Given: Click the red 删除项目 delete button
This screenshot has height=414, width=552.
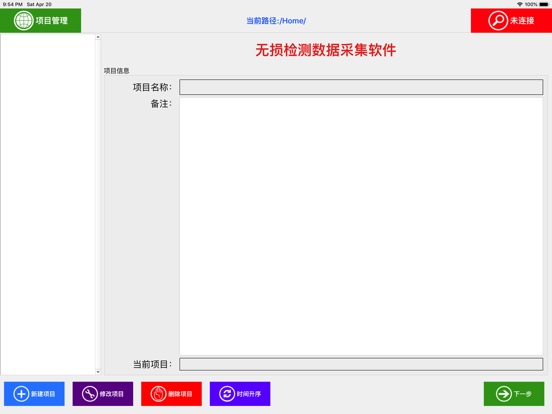Looking at the screenshot, I should pyautogui.click(x=171, y=394).
